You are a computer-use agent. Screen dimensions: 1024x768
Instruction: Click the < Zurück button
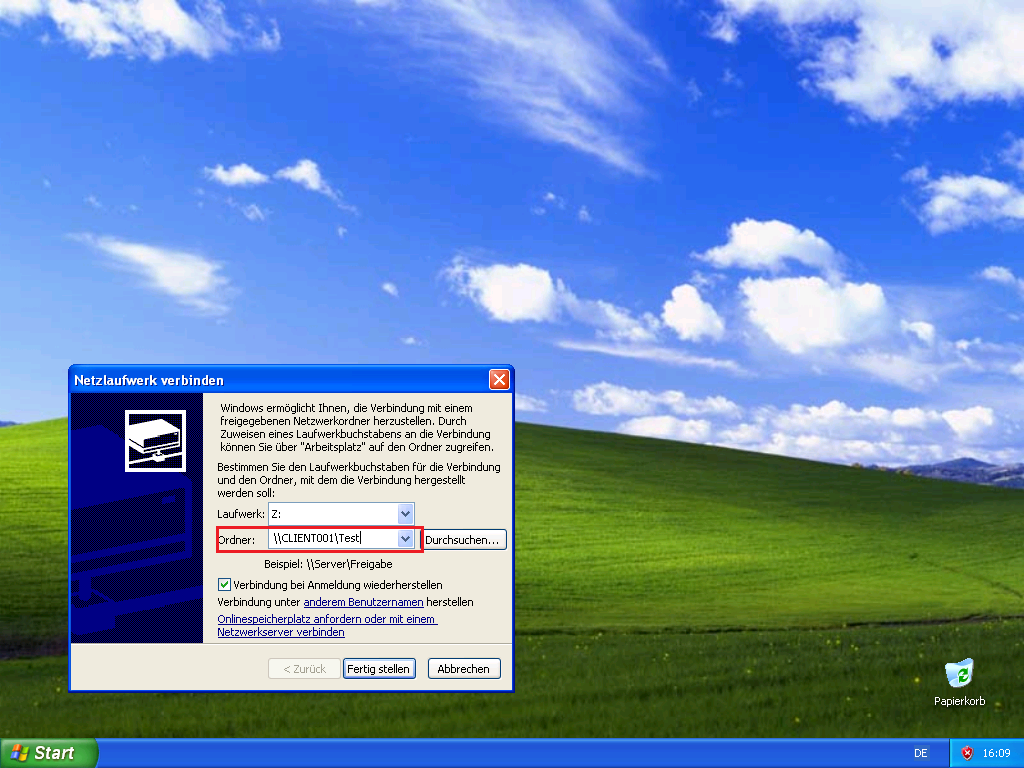[x=304, y=669]
